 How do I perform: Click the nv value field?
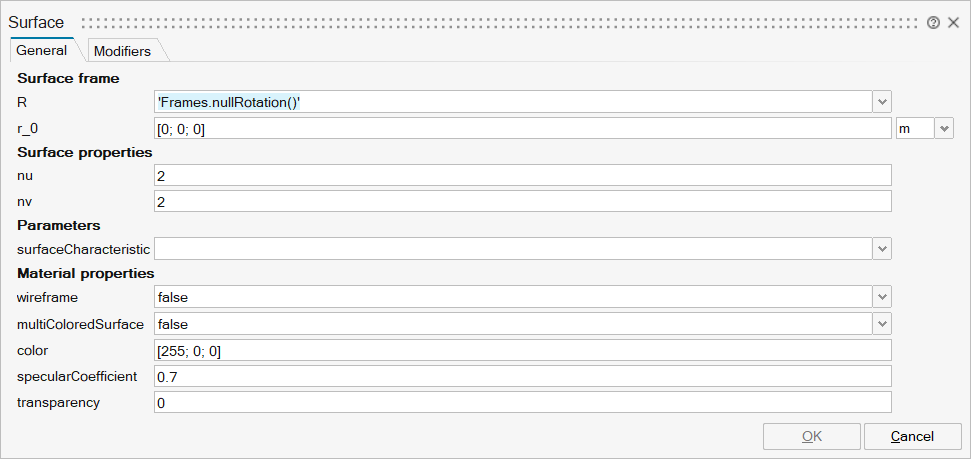point(522,201)
